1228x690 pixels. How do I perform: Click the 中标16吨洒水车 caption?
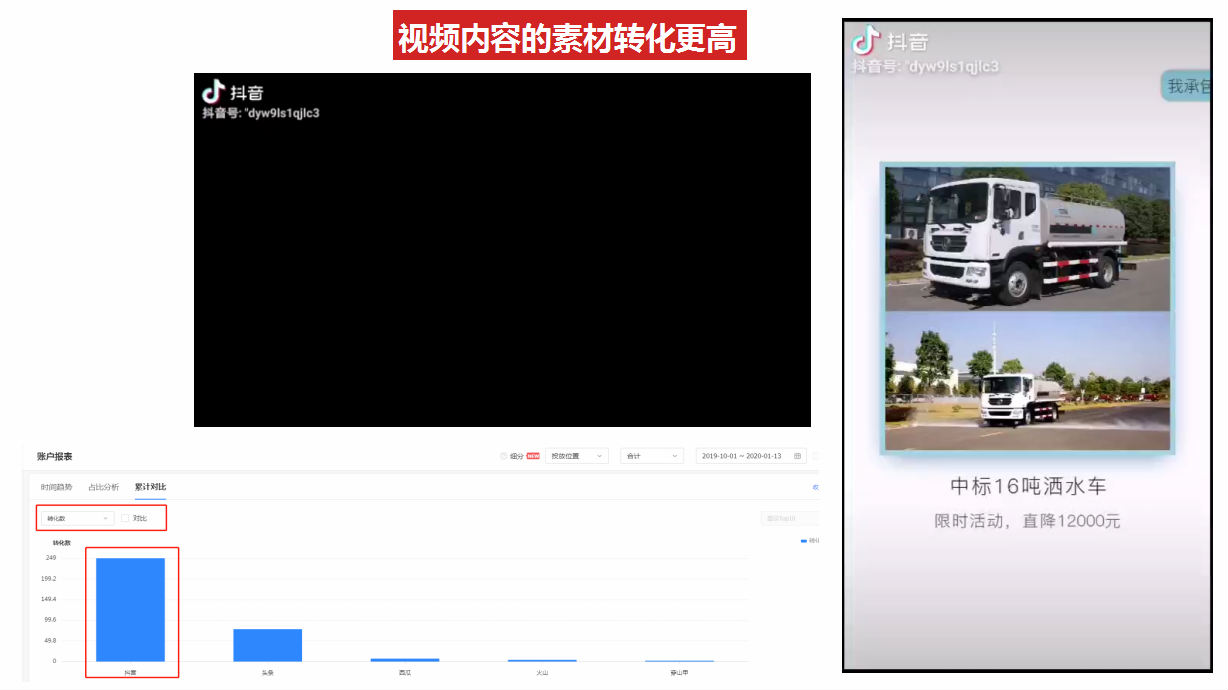pyautogui.click(x=1028, y=486)
